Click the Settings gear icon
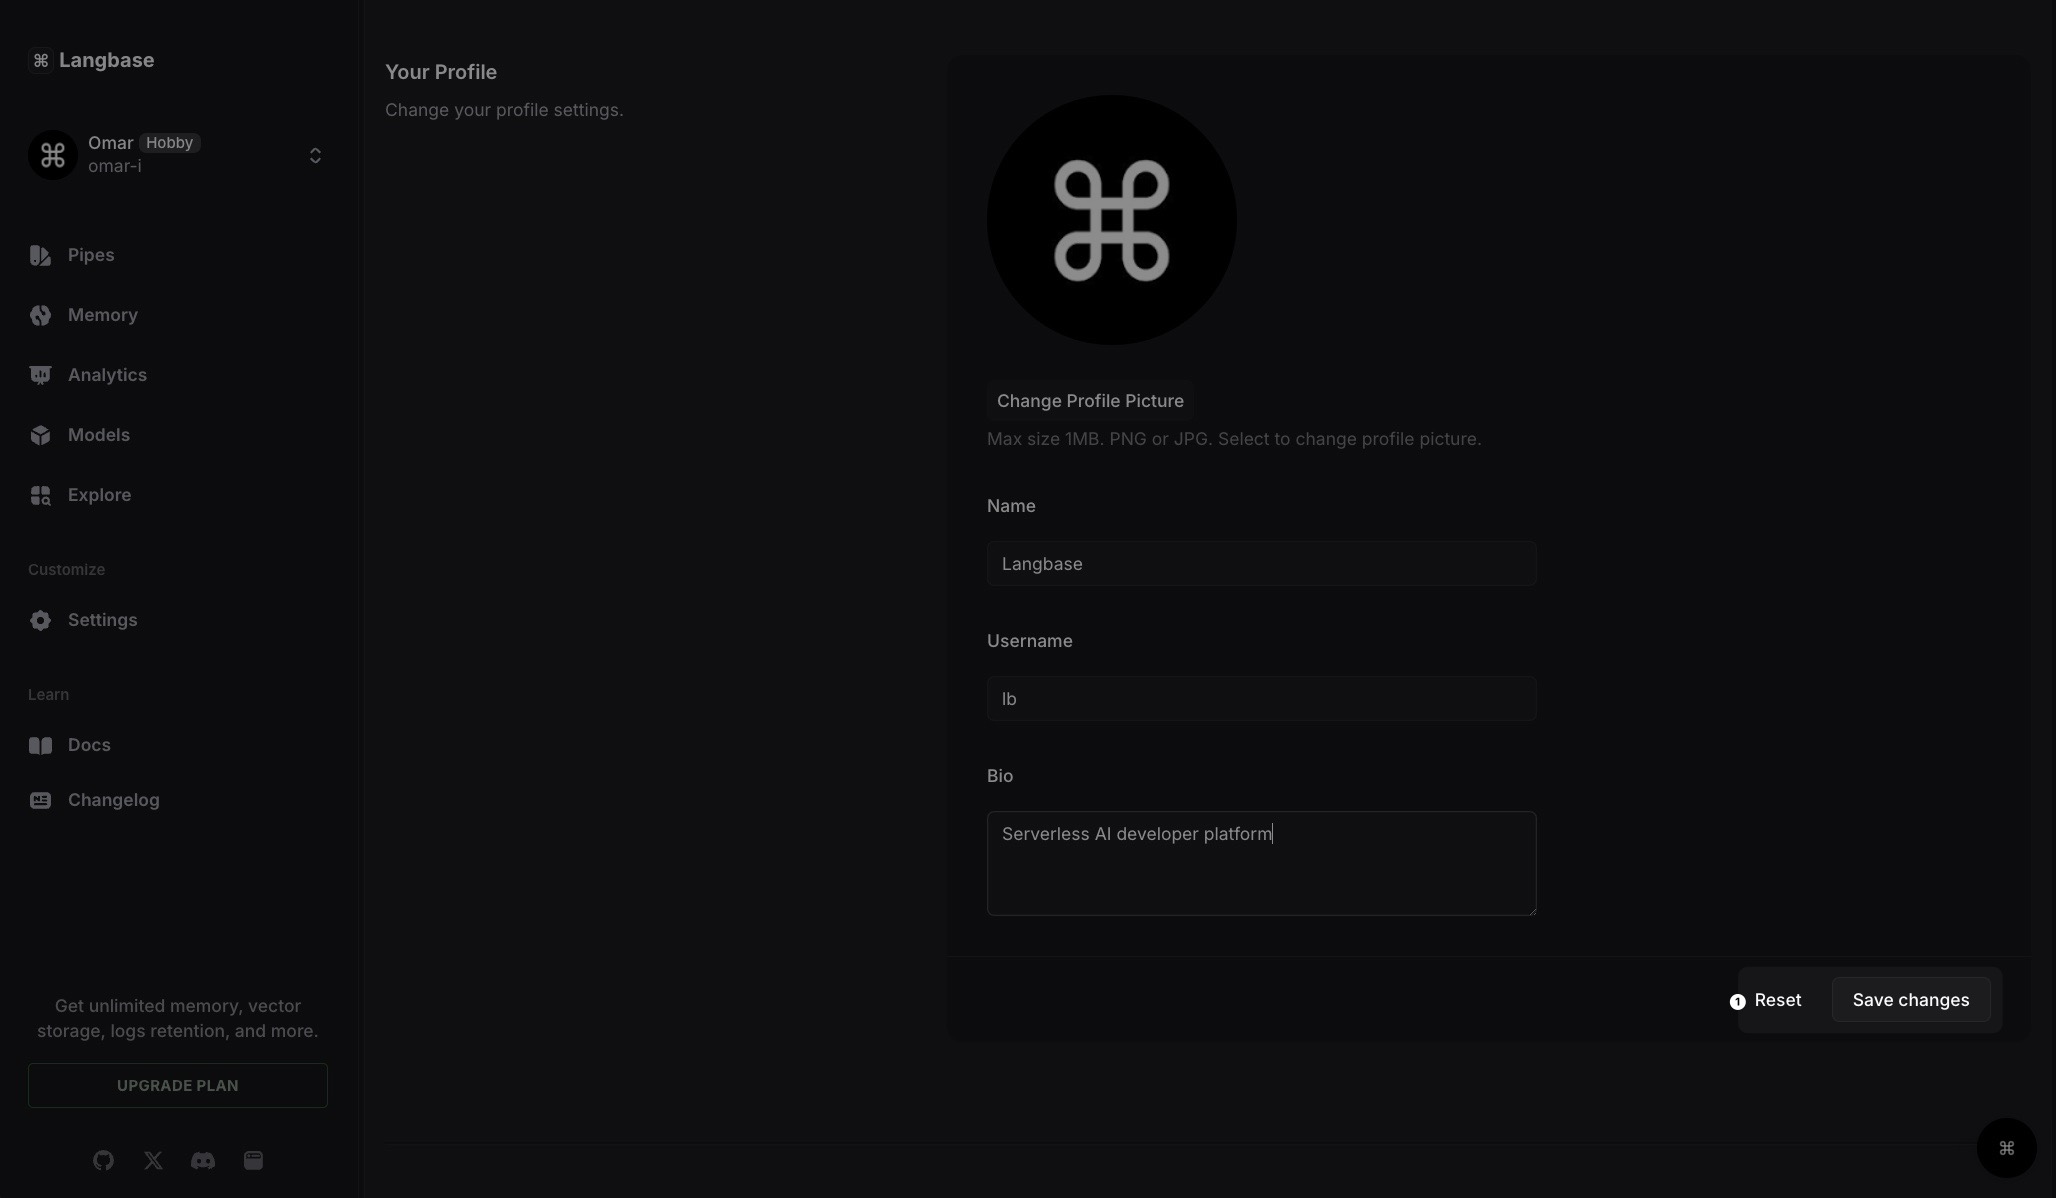 (40, 620)
